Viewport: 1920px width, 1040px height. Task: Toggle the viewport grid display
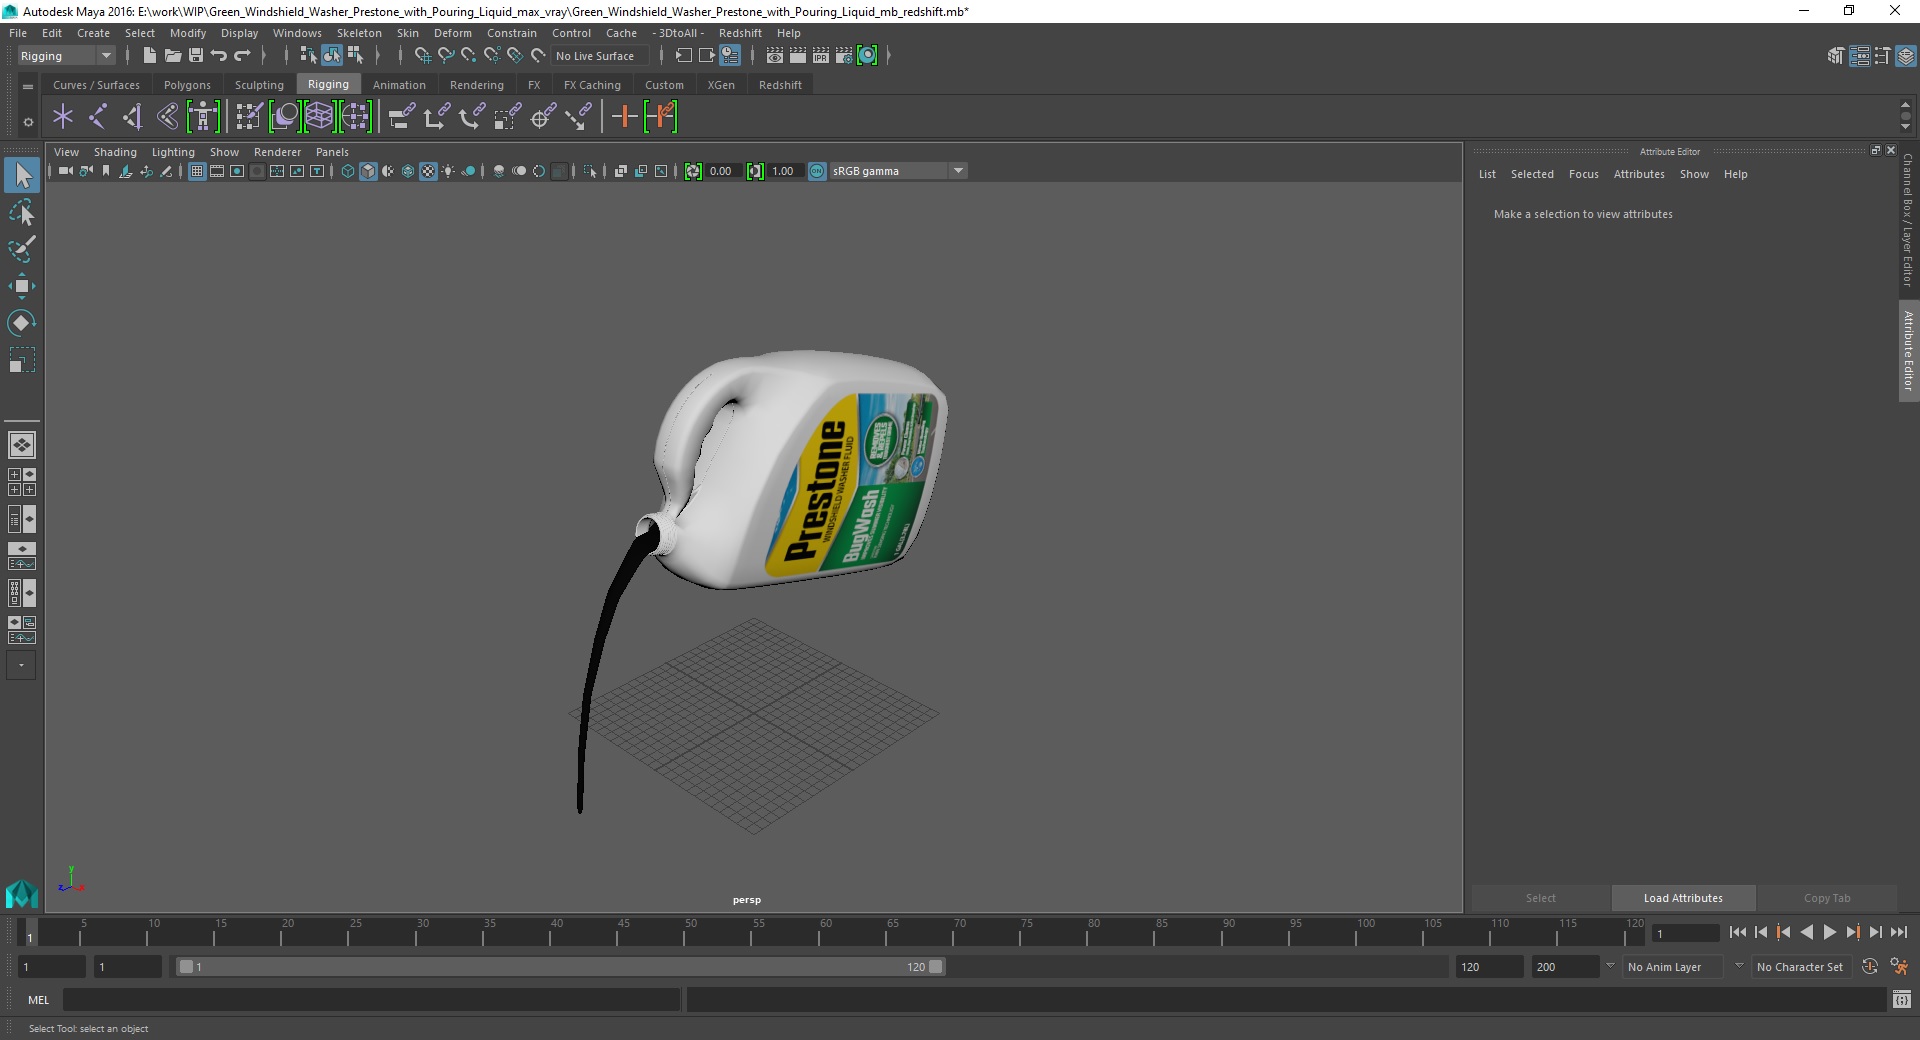(x=197, y=172)
